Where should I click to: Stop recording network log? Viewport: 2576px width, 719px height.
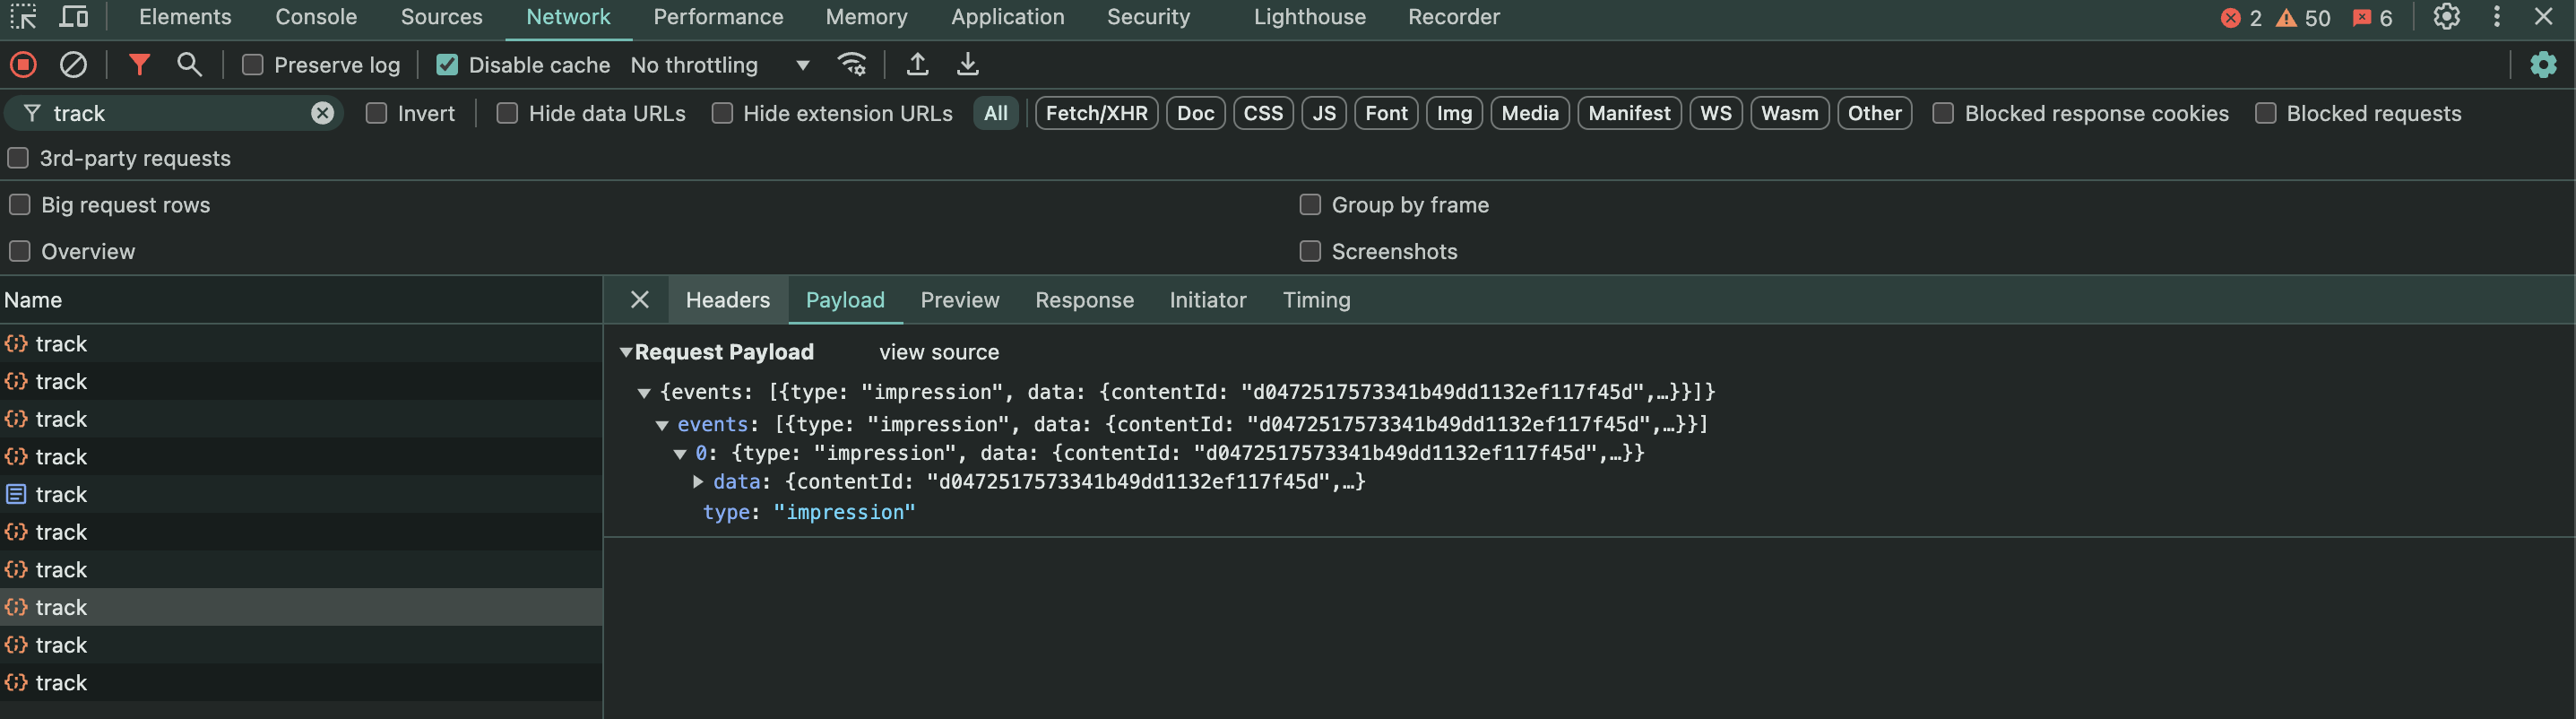(x=23, y=65)
